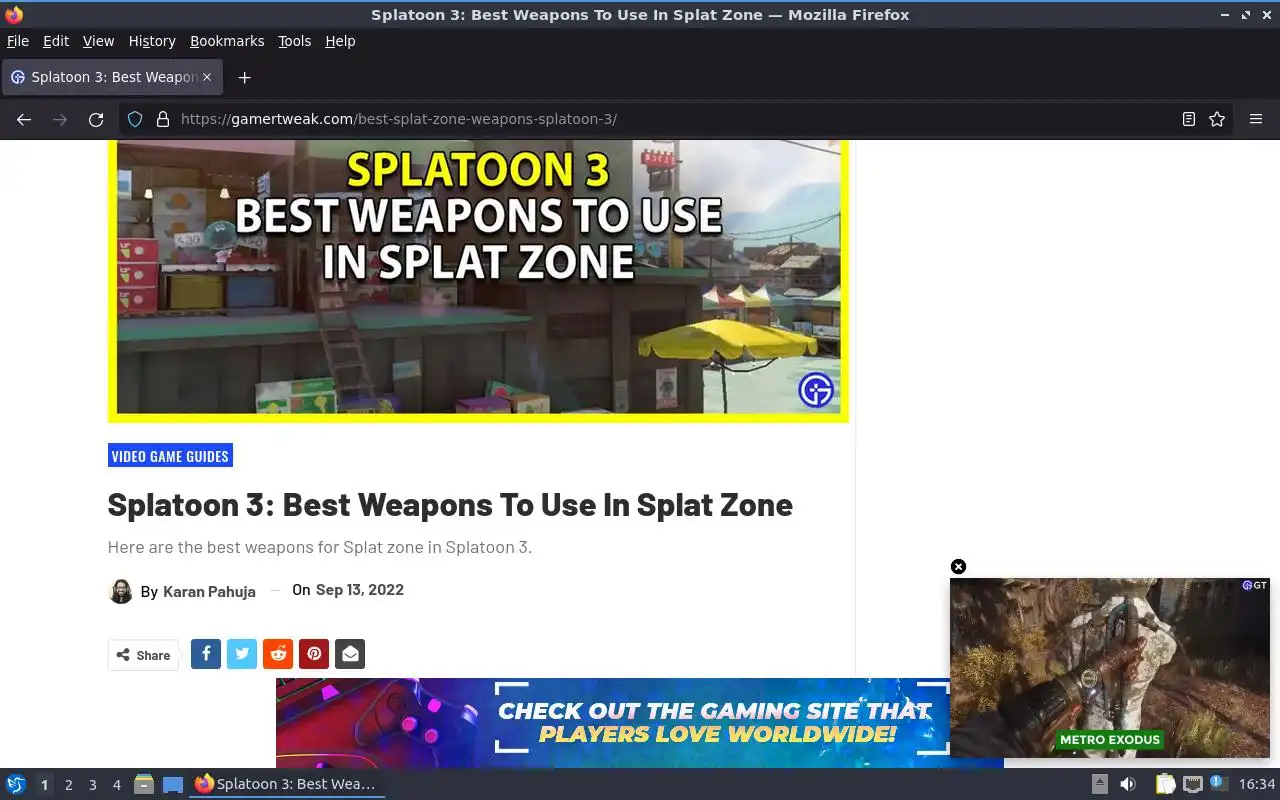This screenshot has width=1280, height=800.
Task: Open the file manager taskbar icon
Action: [x=143, y=784]
